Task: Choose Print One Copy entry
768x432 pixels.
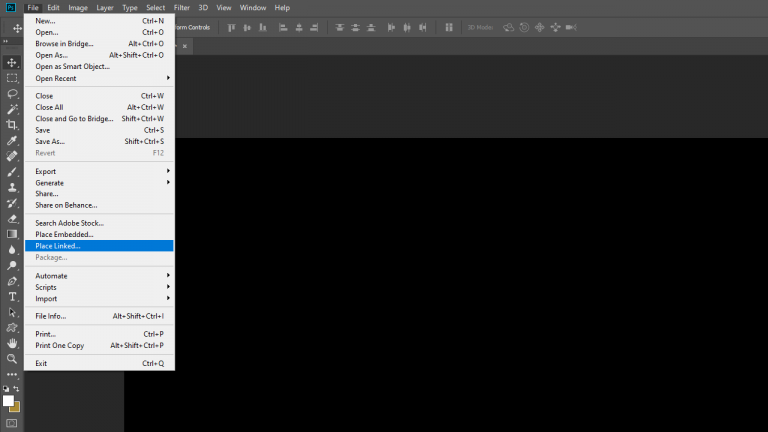Action: coord(99,345)
